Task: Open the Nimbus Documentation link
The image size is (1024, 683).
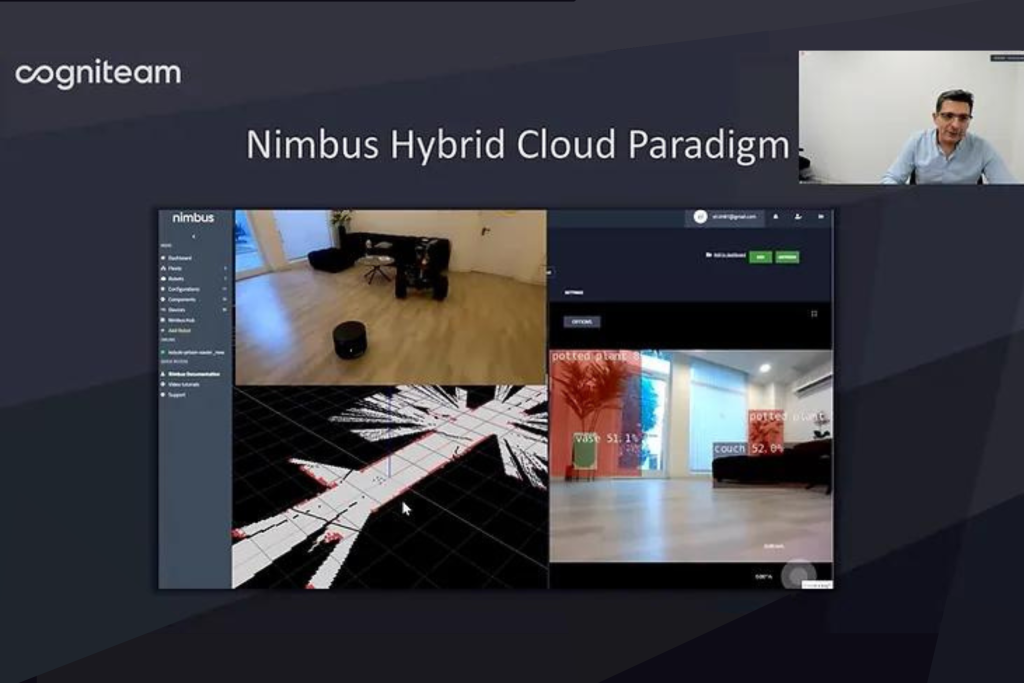Action: coord(194,374)
